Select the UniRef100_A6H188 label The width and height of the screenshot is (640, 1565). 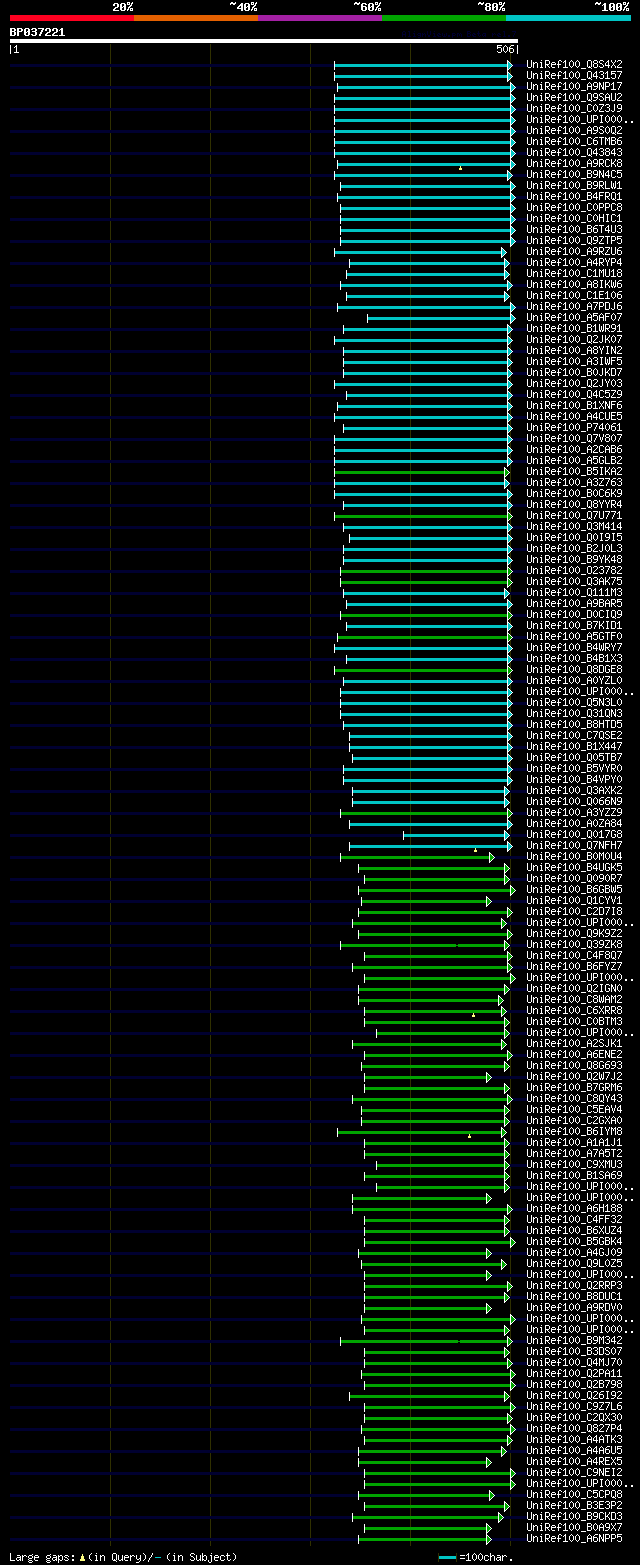[574, 1208]
